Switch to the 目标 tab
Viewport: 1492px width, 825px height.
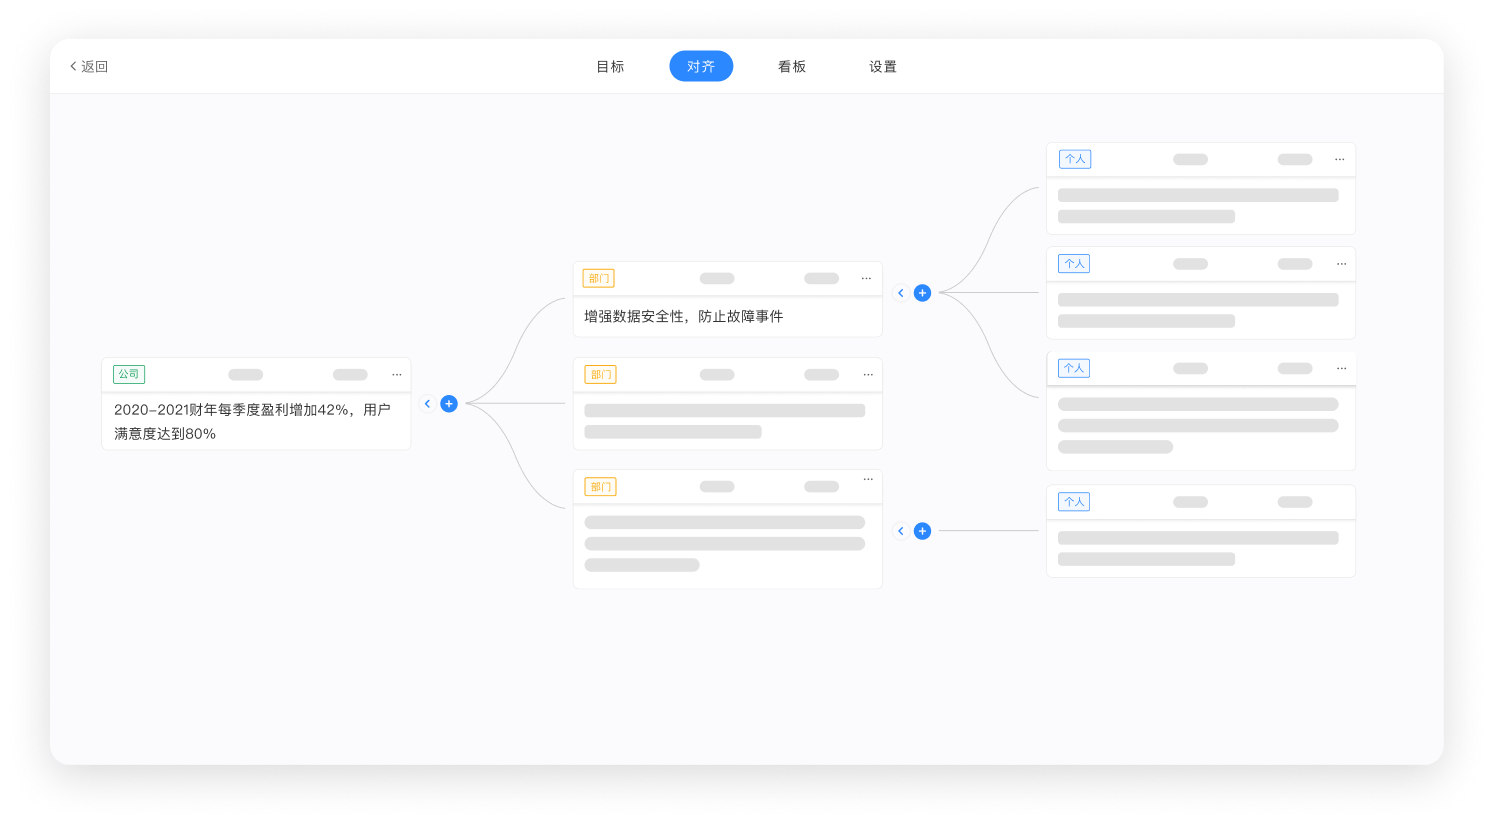click(x=610, y=66)
